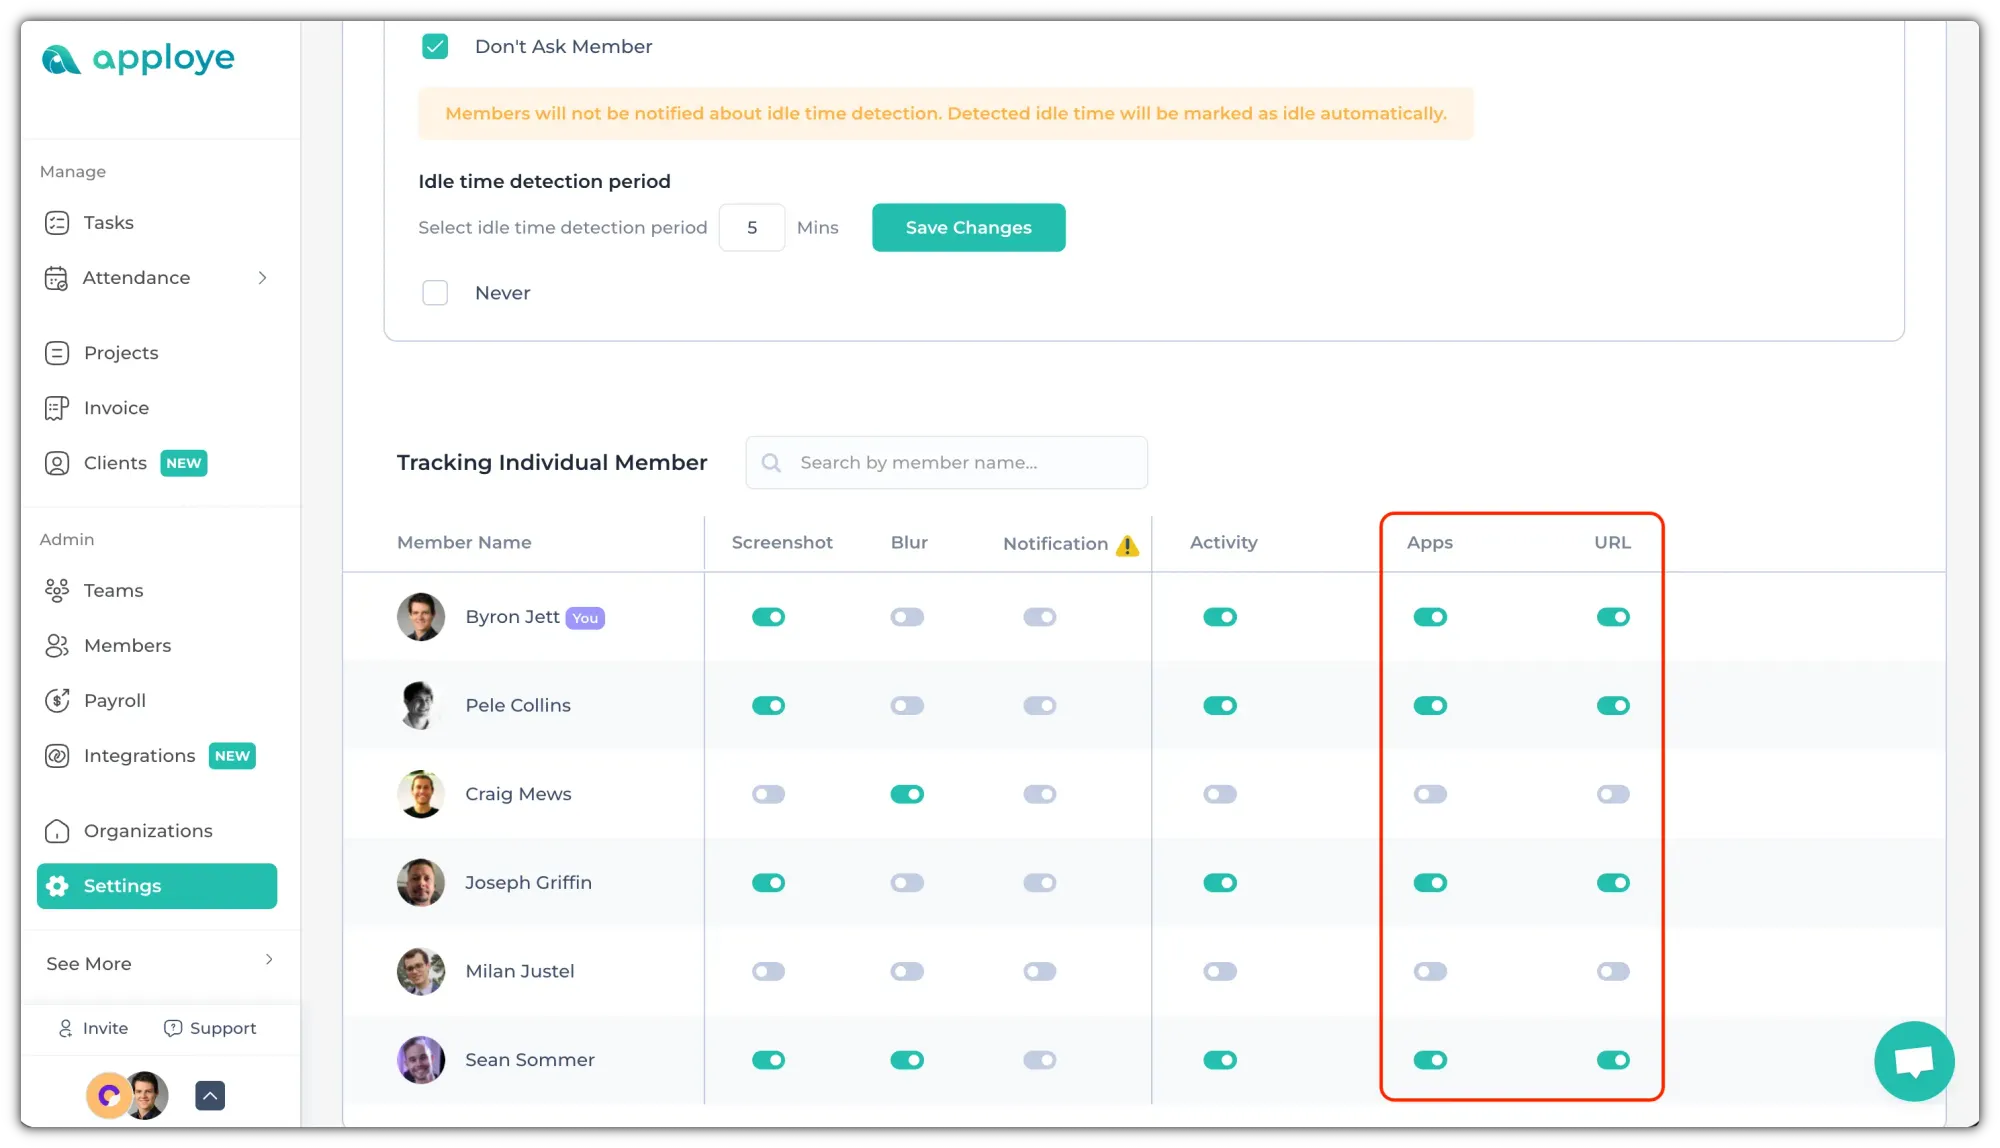Click the Save Changes button
The width and height of the screenshot is (2000, 1148).
point(968,228)
